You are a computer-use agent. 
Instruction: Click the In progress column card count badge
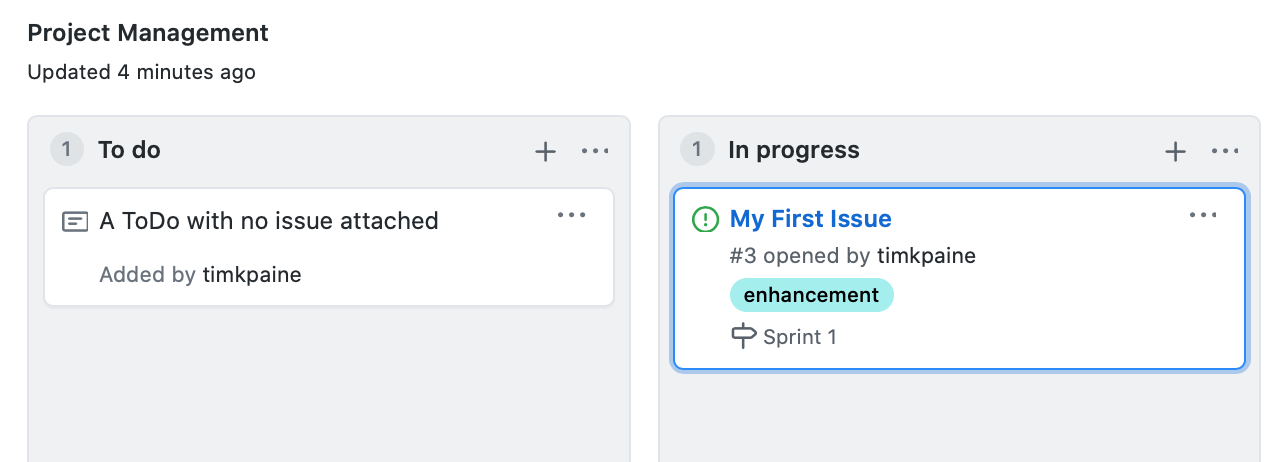coord(697,150)
